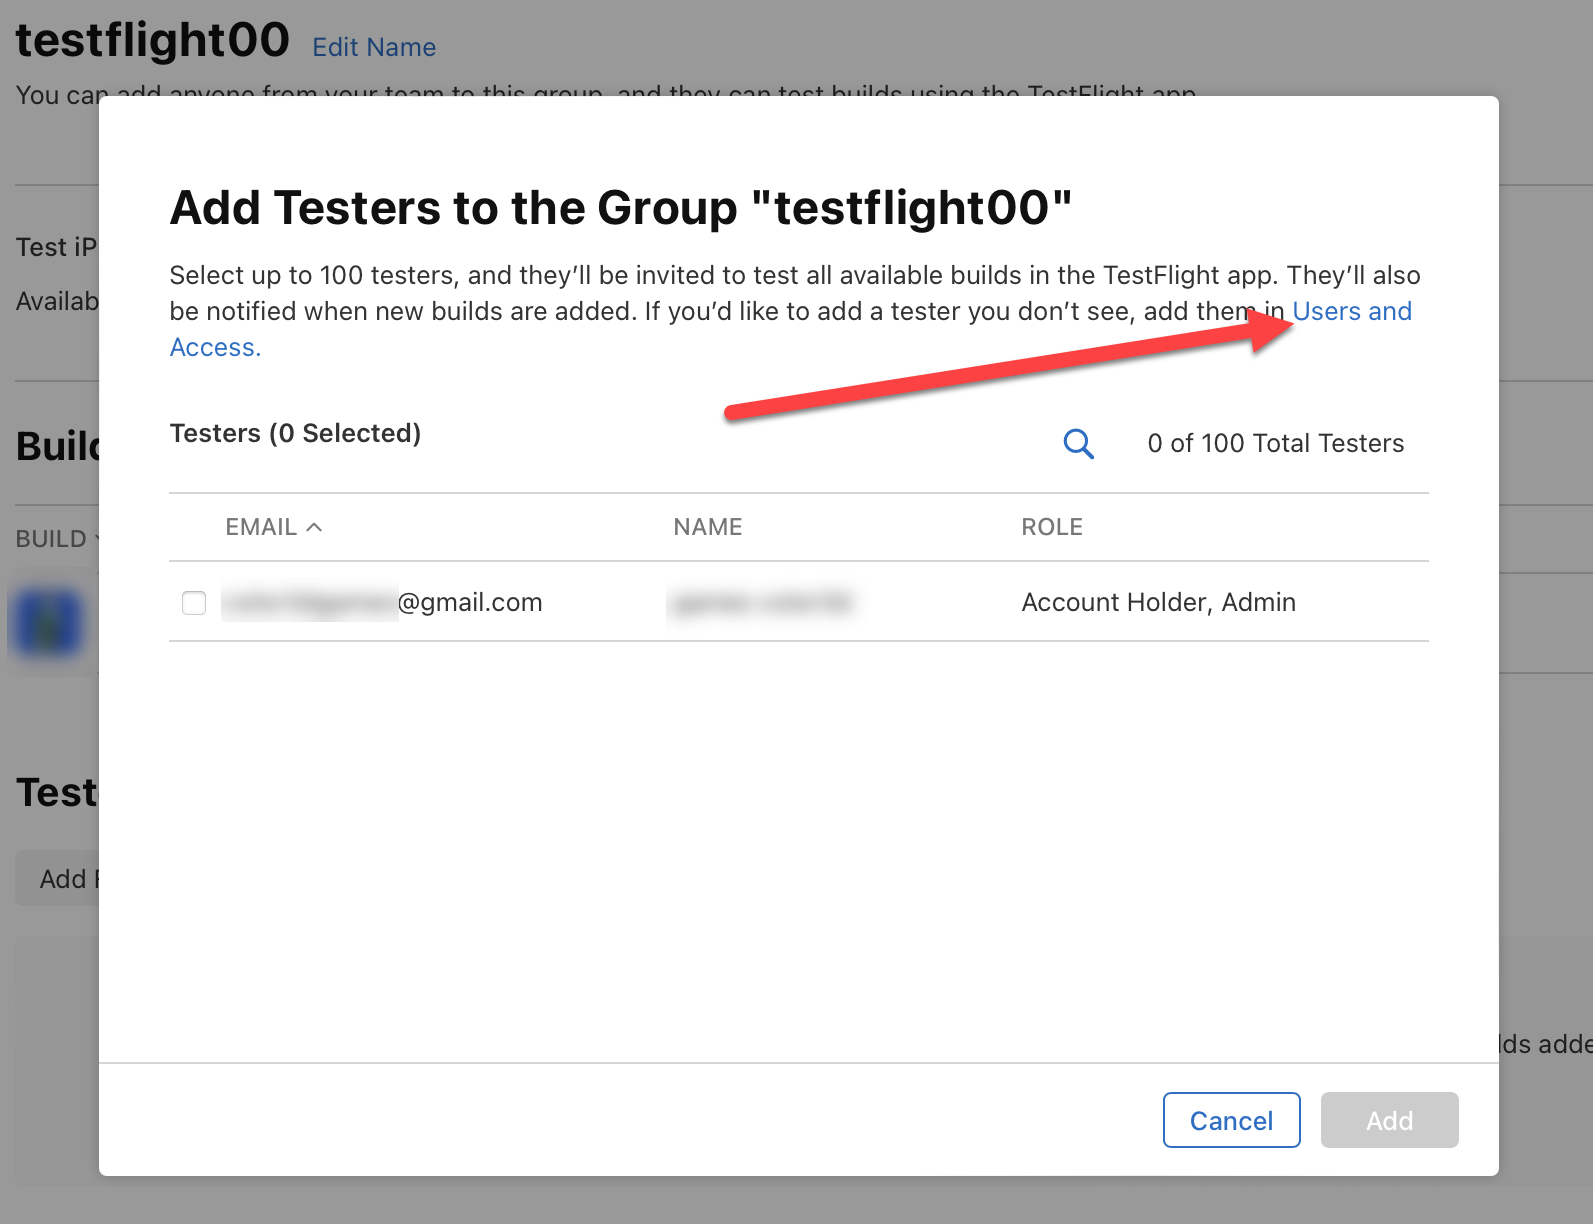
Task: Click the Testers (0 Selected) heading
Action: tap(295, 433)
